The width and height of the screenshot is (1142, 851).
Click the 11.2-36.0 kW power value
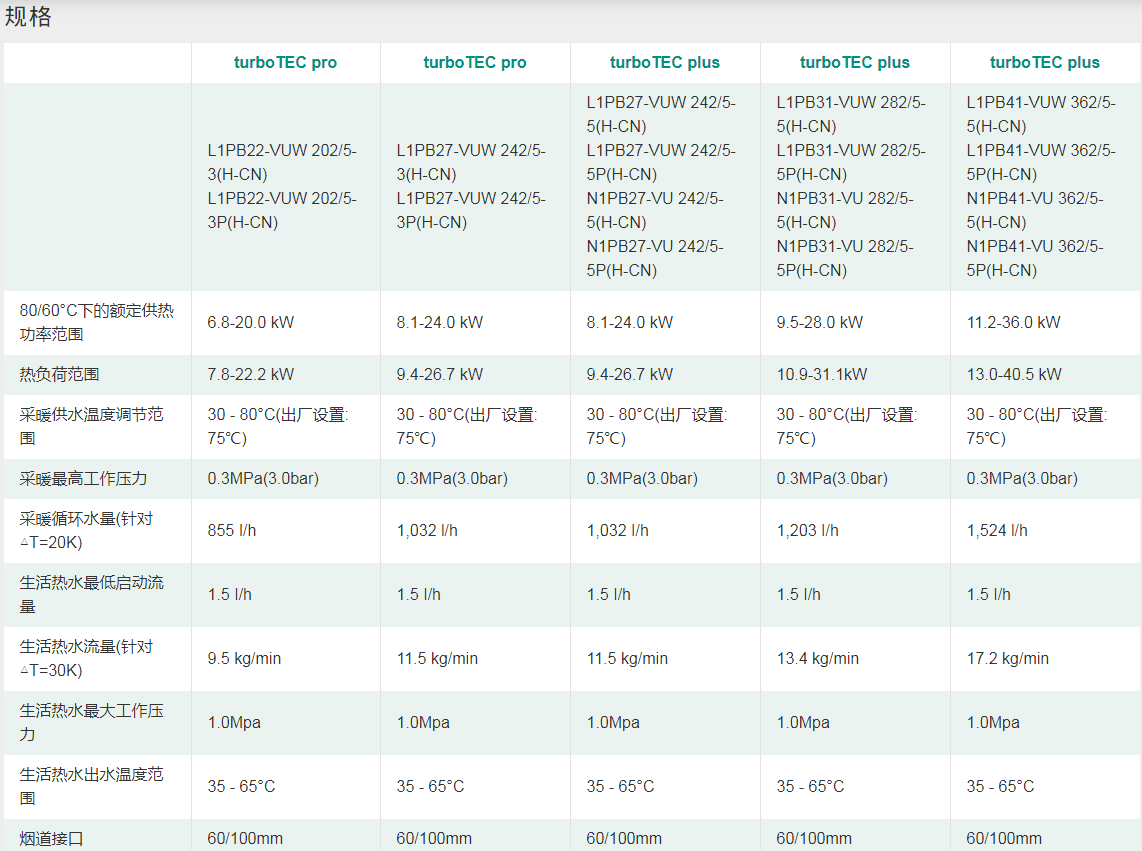pyautogui.click(x=1013, y=322)
